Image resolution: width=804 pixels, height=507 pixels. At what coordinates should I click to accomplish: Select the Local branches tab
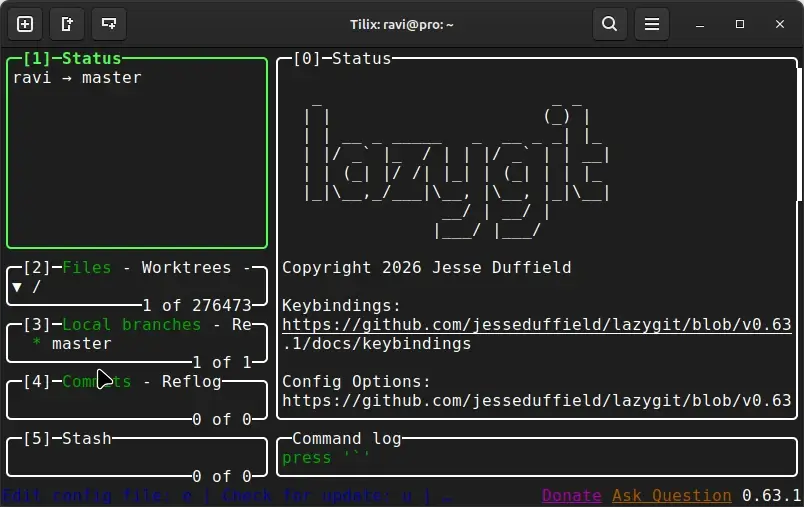coord(132,325)
